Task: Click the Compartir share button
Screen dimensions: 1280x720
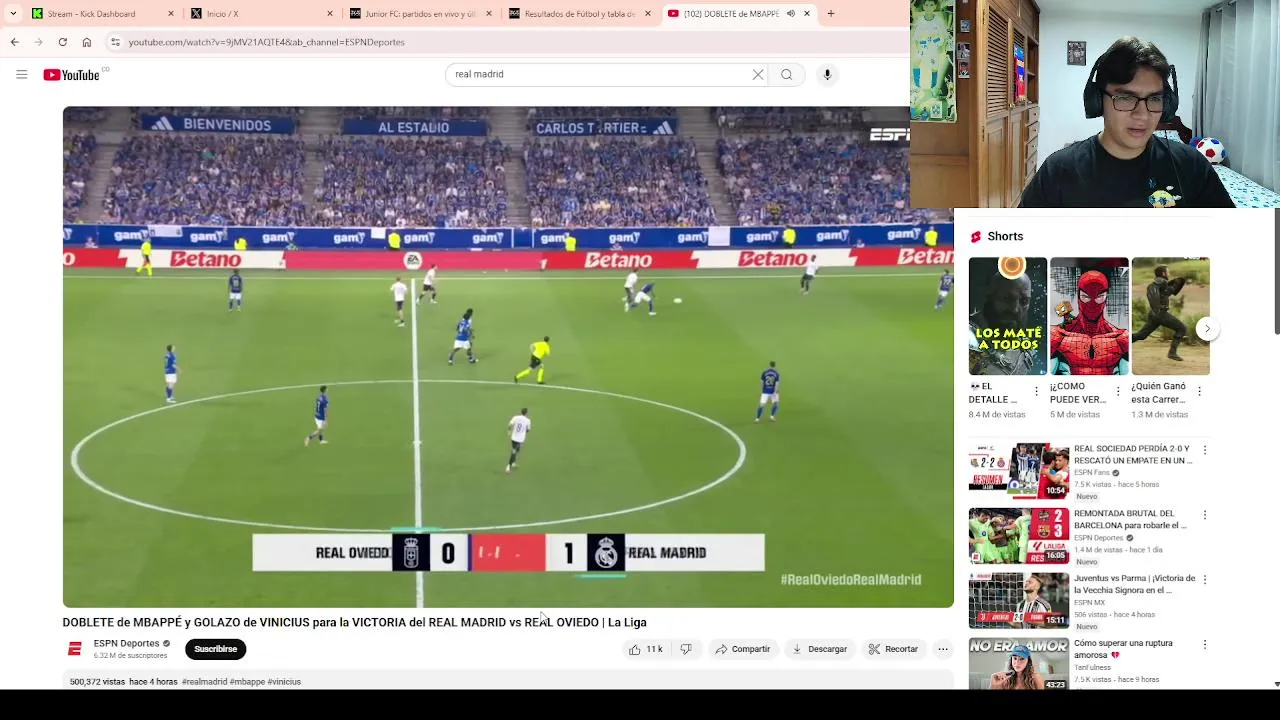Action: tap(742, 649)
